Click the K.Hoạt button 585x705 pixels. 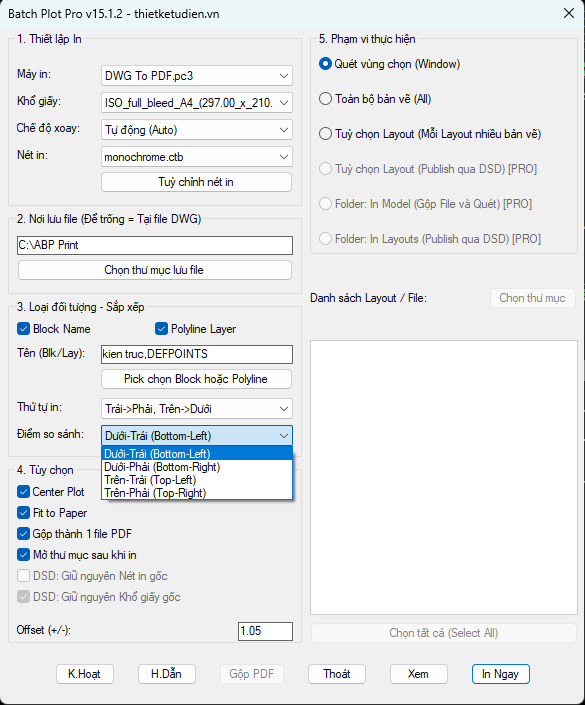coord(85,674)
